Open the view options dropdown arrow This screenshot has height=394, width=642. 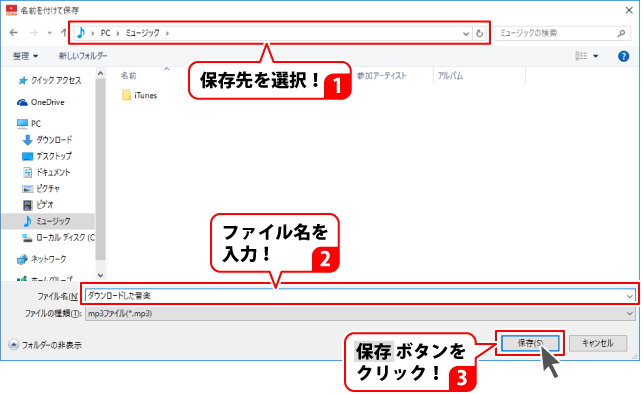click(596, 56)
